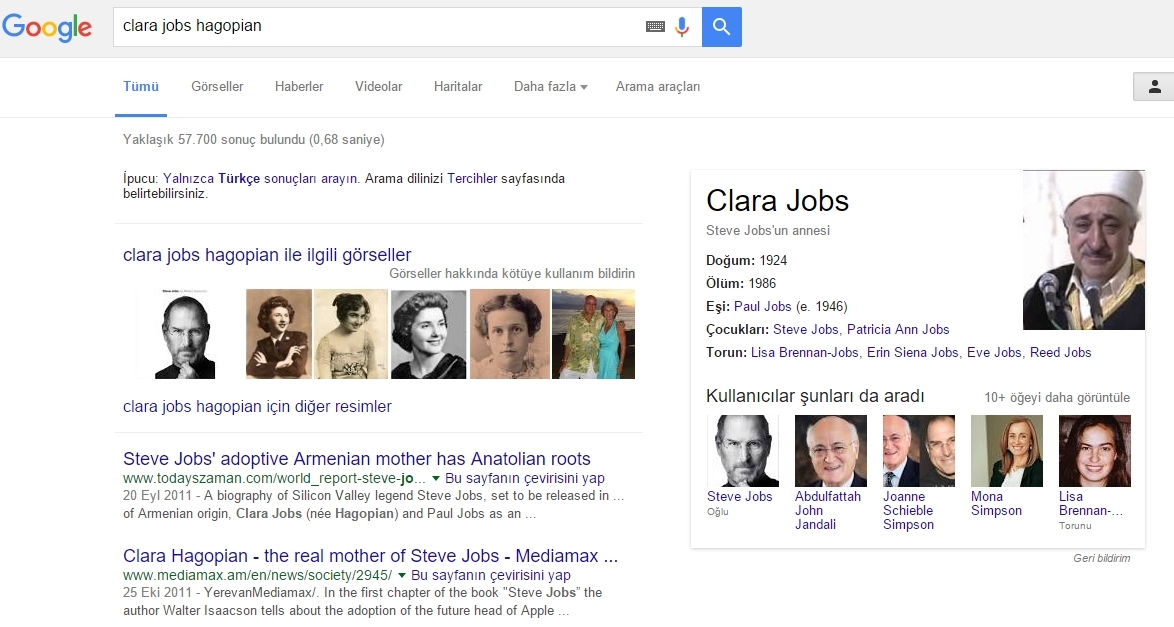Click the 'Abdulfattah John Jandali' name link
Screen dimensions: 1174x627
pyautogui.click(x=828, y=510)
